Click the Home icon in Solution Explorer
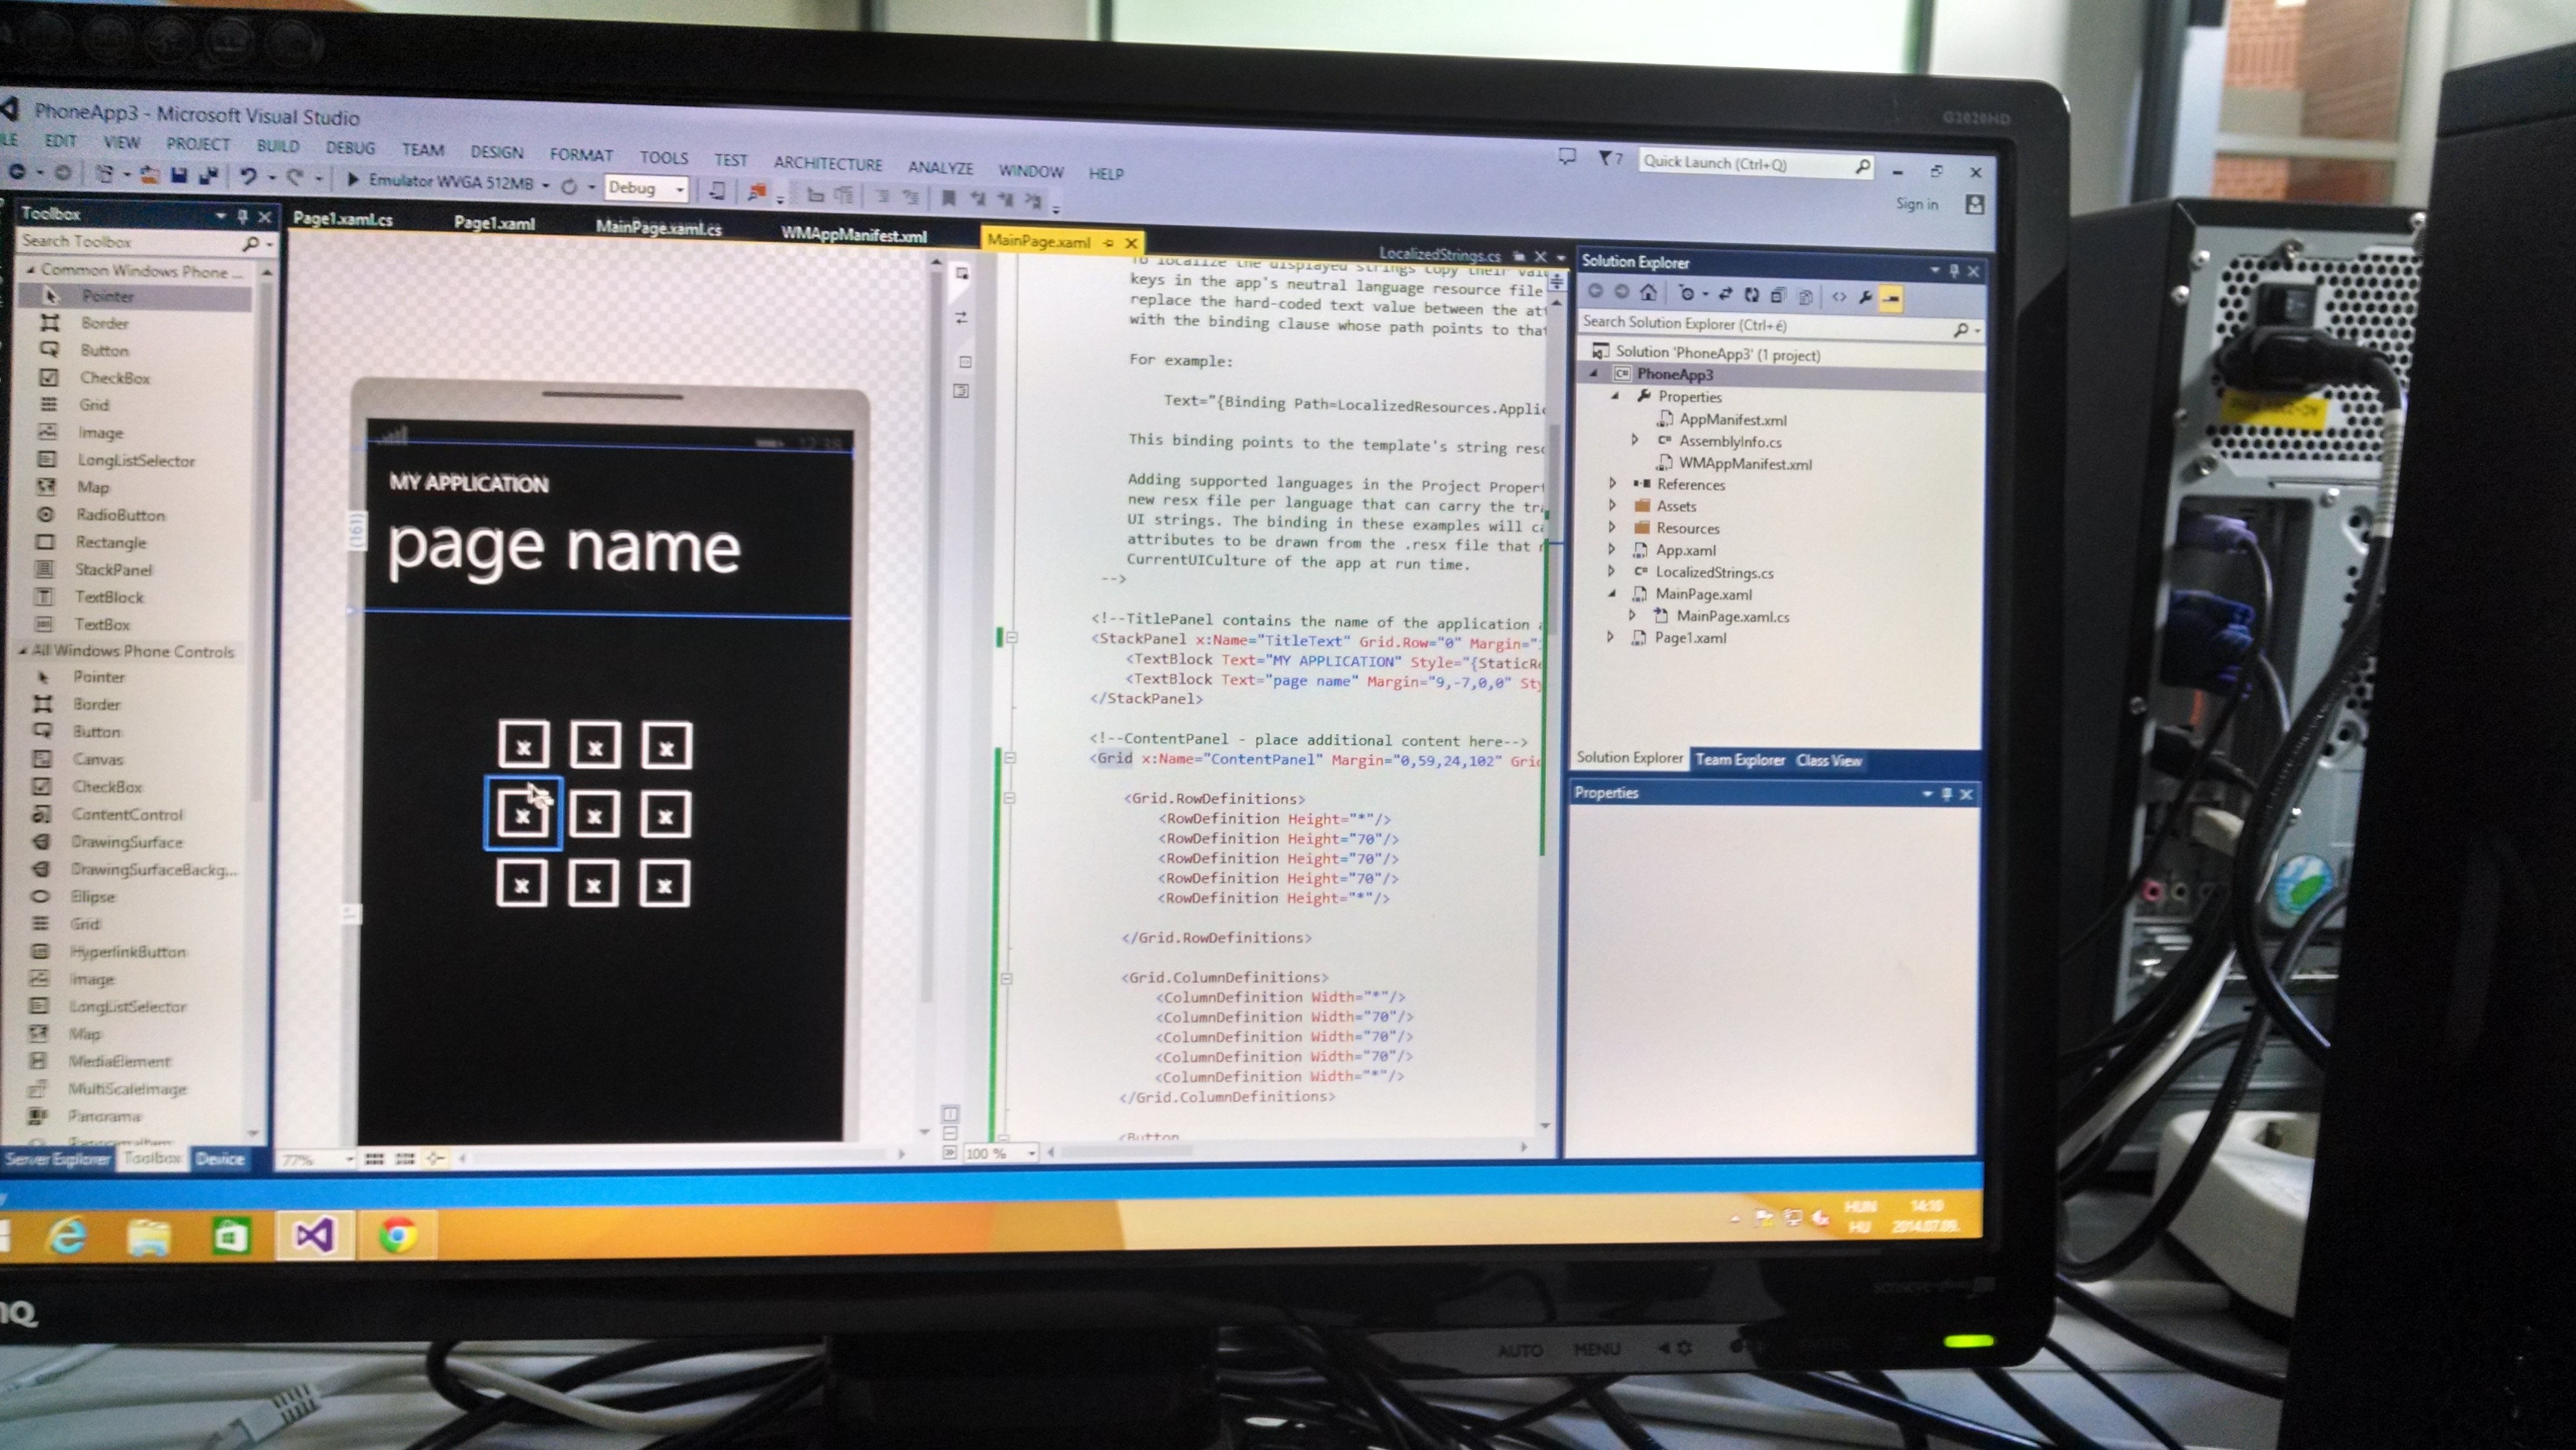This screenshot has height=1450, width=2576. coord(1648,293)
